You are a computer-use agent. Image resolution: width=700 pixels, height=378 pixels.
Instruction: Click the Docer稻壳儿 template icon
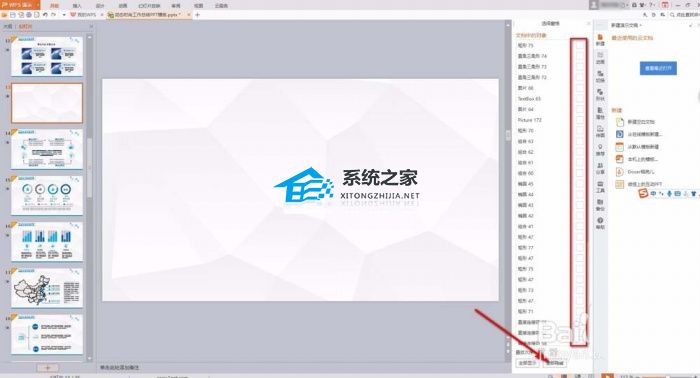pos(620,172)
